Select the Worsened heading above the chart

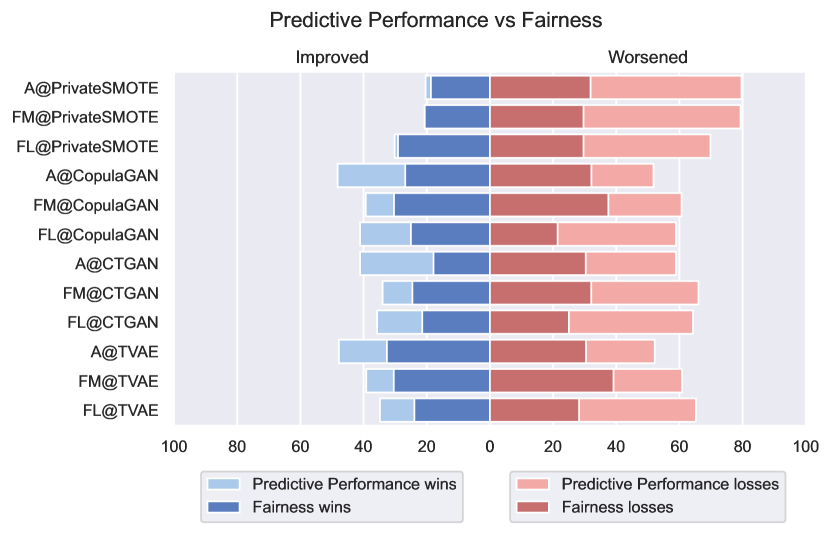(647, 57)
